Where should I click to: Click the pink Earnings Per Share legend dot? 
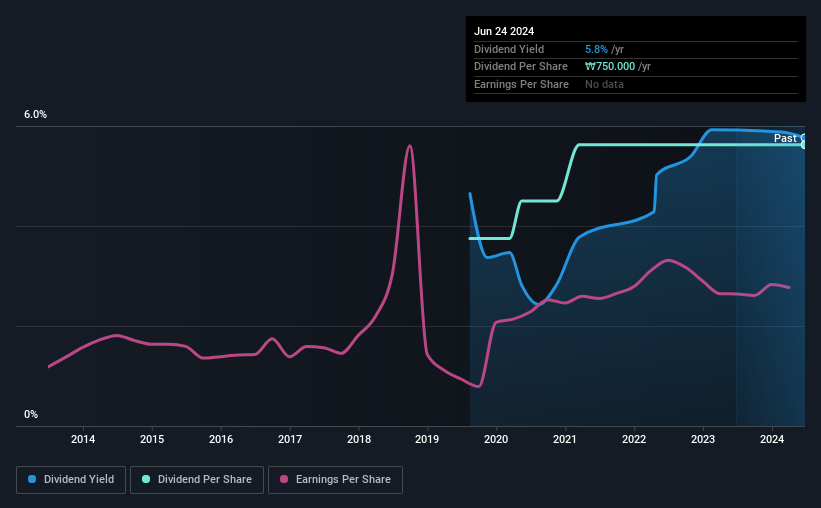coord(284,479)
